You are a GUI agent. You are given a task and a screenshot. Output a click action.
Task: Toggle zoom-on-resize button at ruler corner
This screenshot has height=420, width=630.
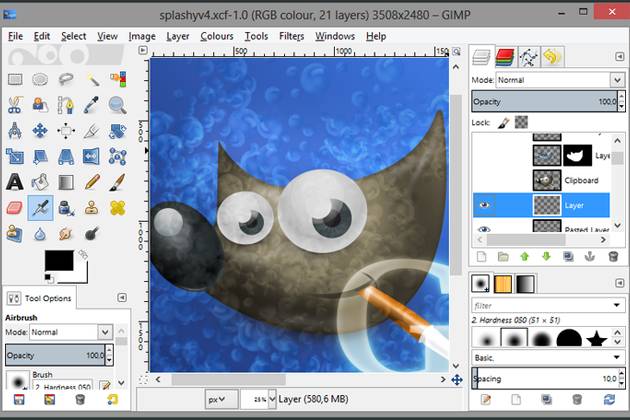456,51
